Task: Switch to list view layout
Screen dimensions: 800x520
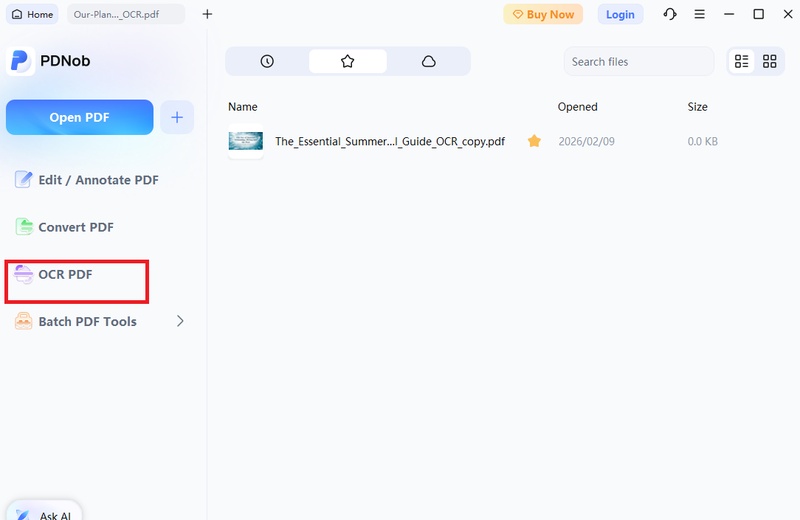Action: click(741, 61)
